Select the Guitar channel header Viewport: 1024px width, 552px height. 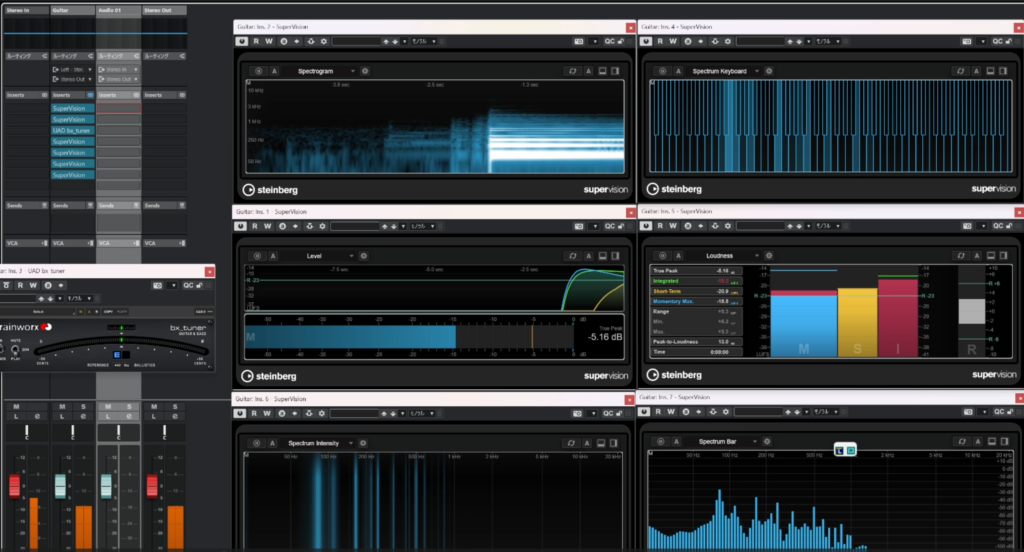pos(72,10)
